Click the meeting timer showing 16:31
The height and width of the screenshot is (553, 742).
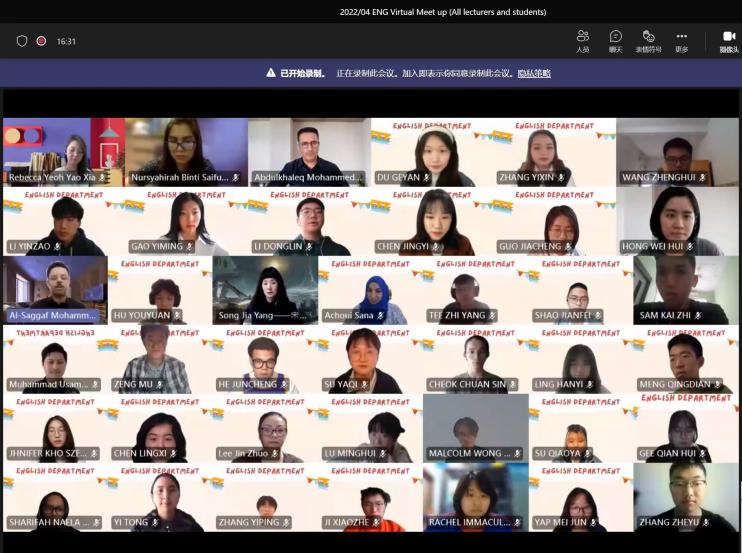point(66,41)
